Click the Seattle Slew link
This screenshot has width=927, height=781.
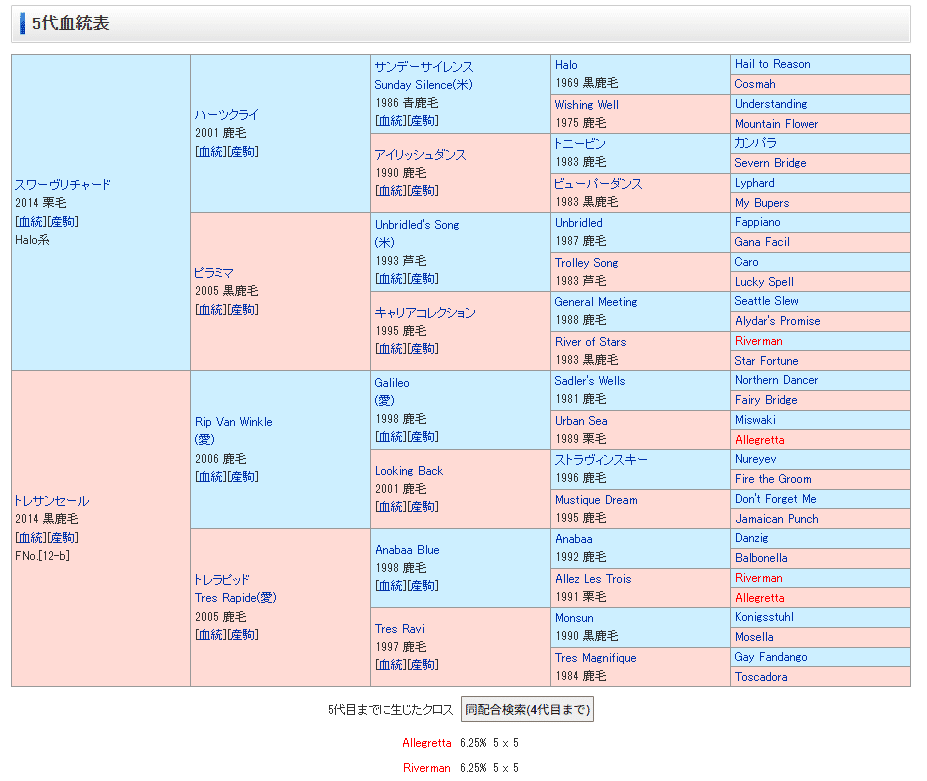[x=766, y=301]
